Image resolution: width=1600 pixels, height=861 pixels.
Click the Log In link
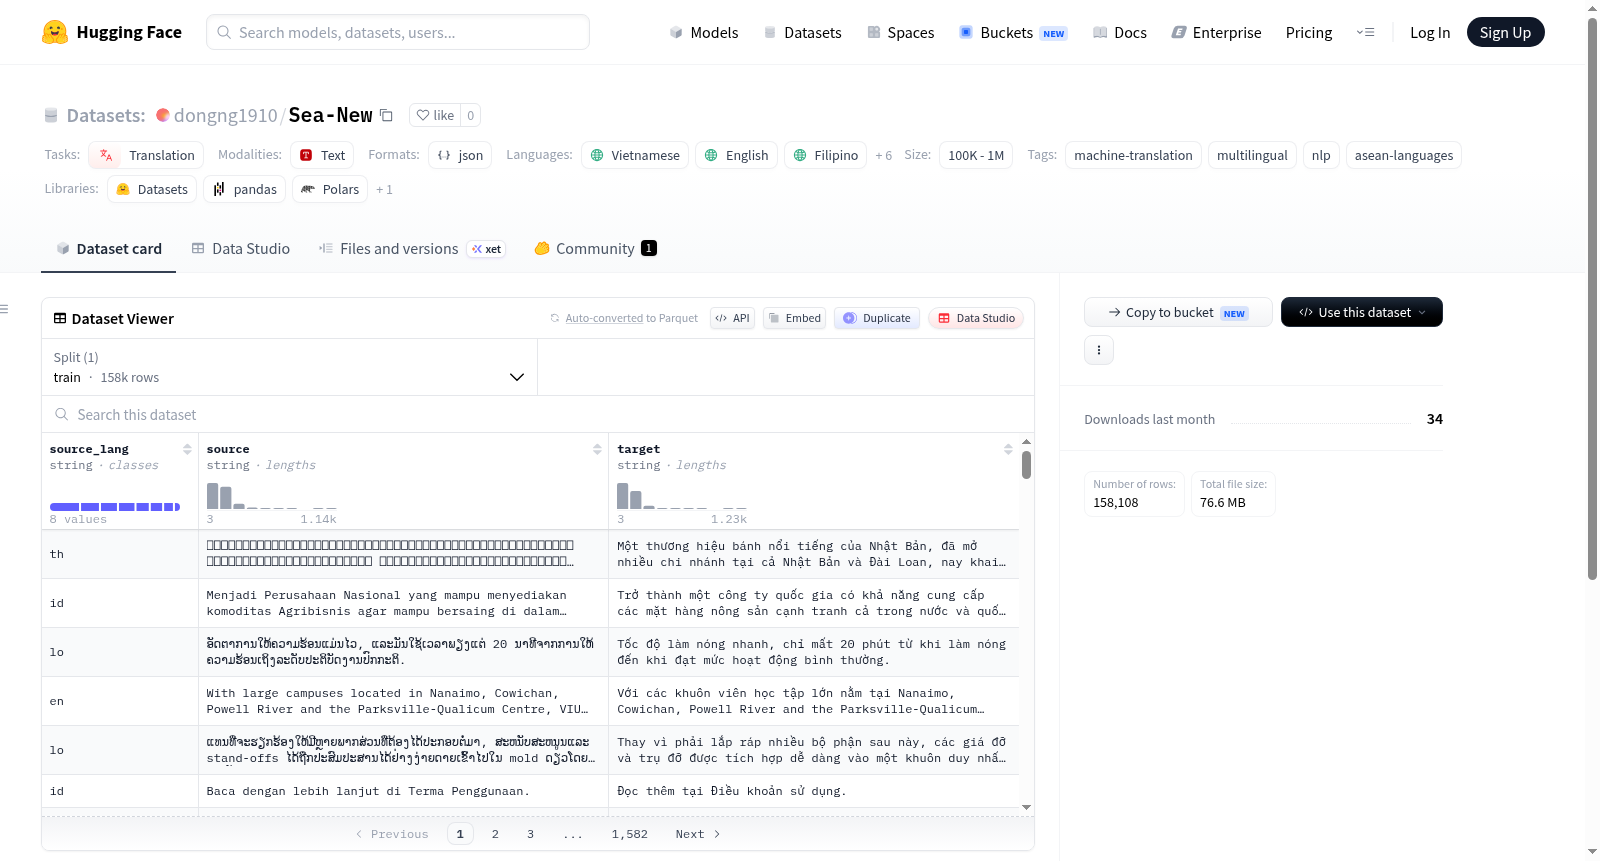click(x=1430, y=33)
